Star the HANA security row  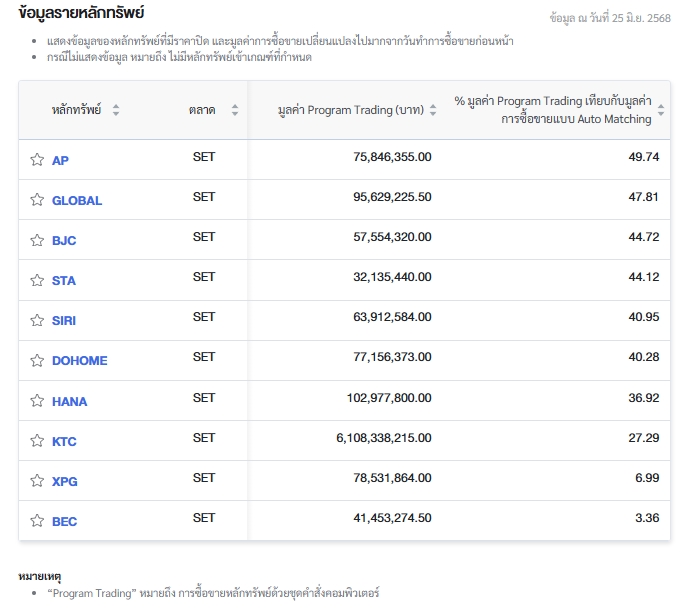pyautogui.click(x=37, y=401)
